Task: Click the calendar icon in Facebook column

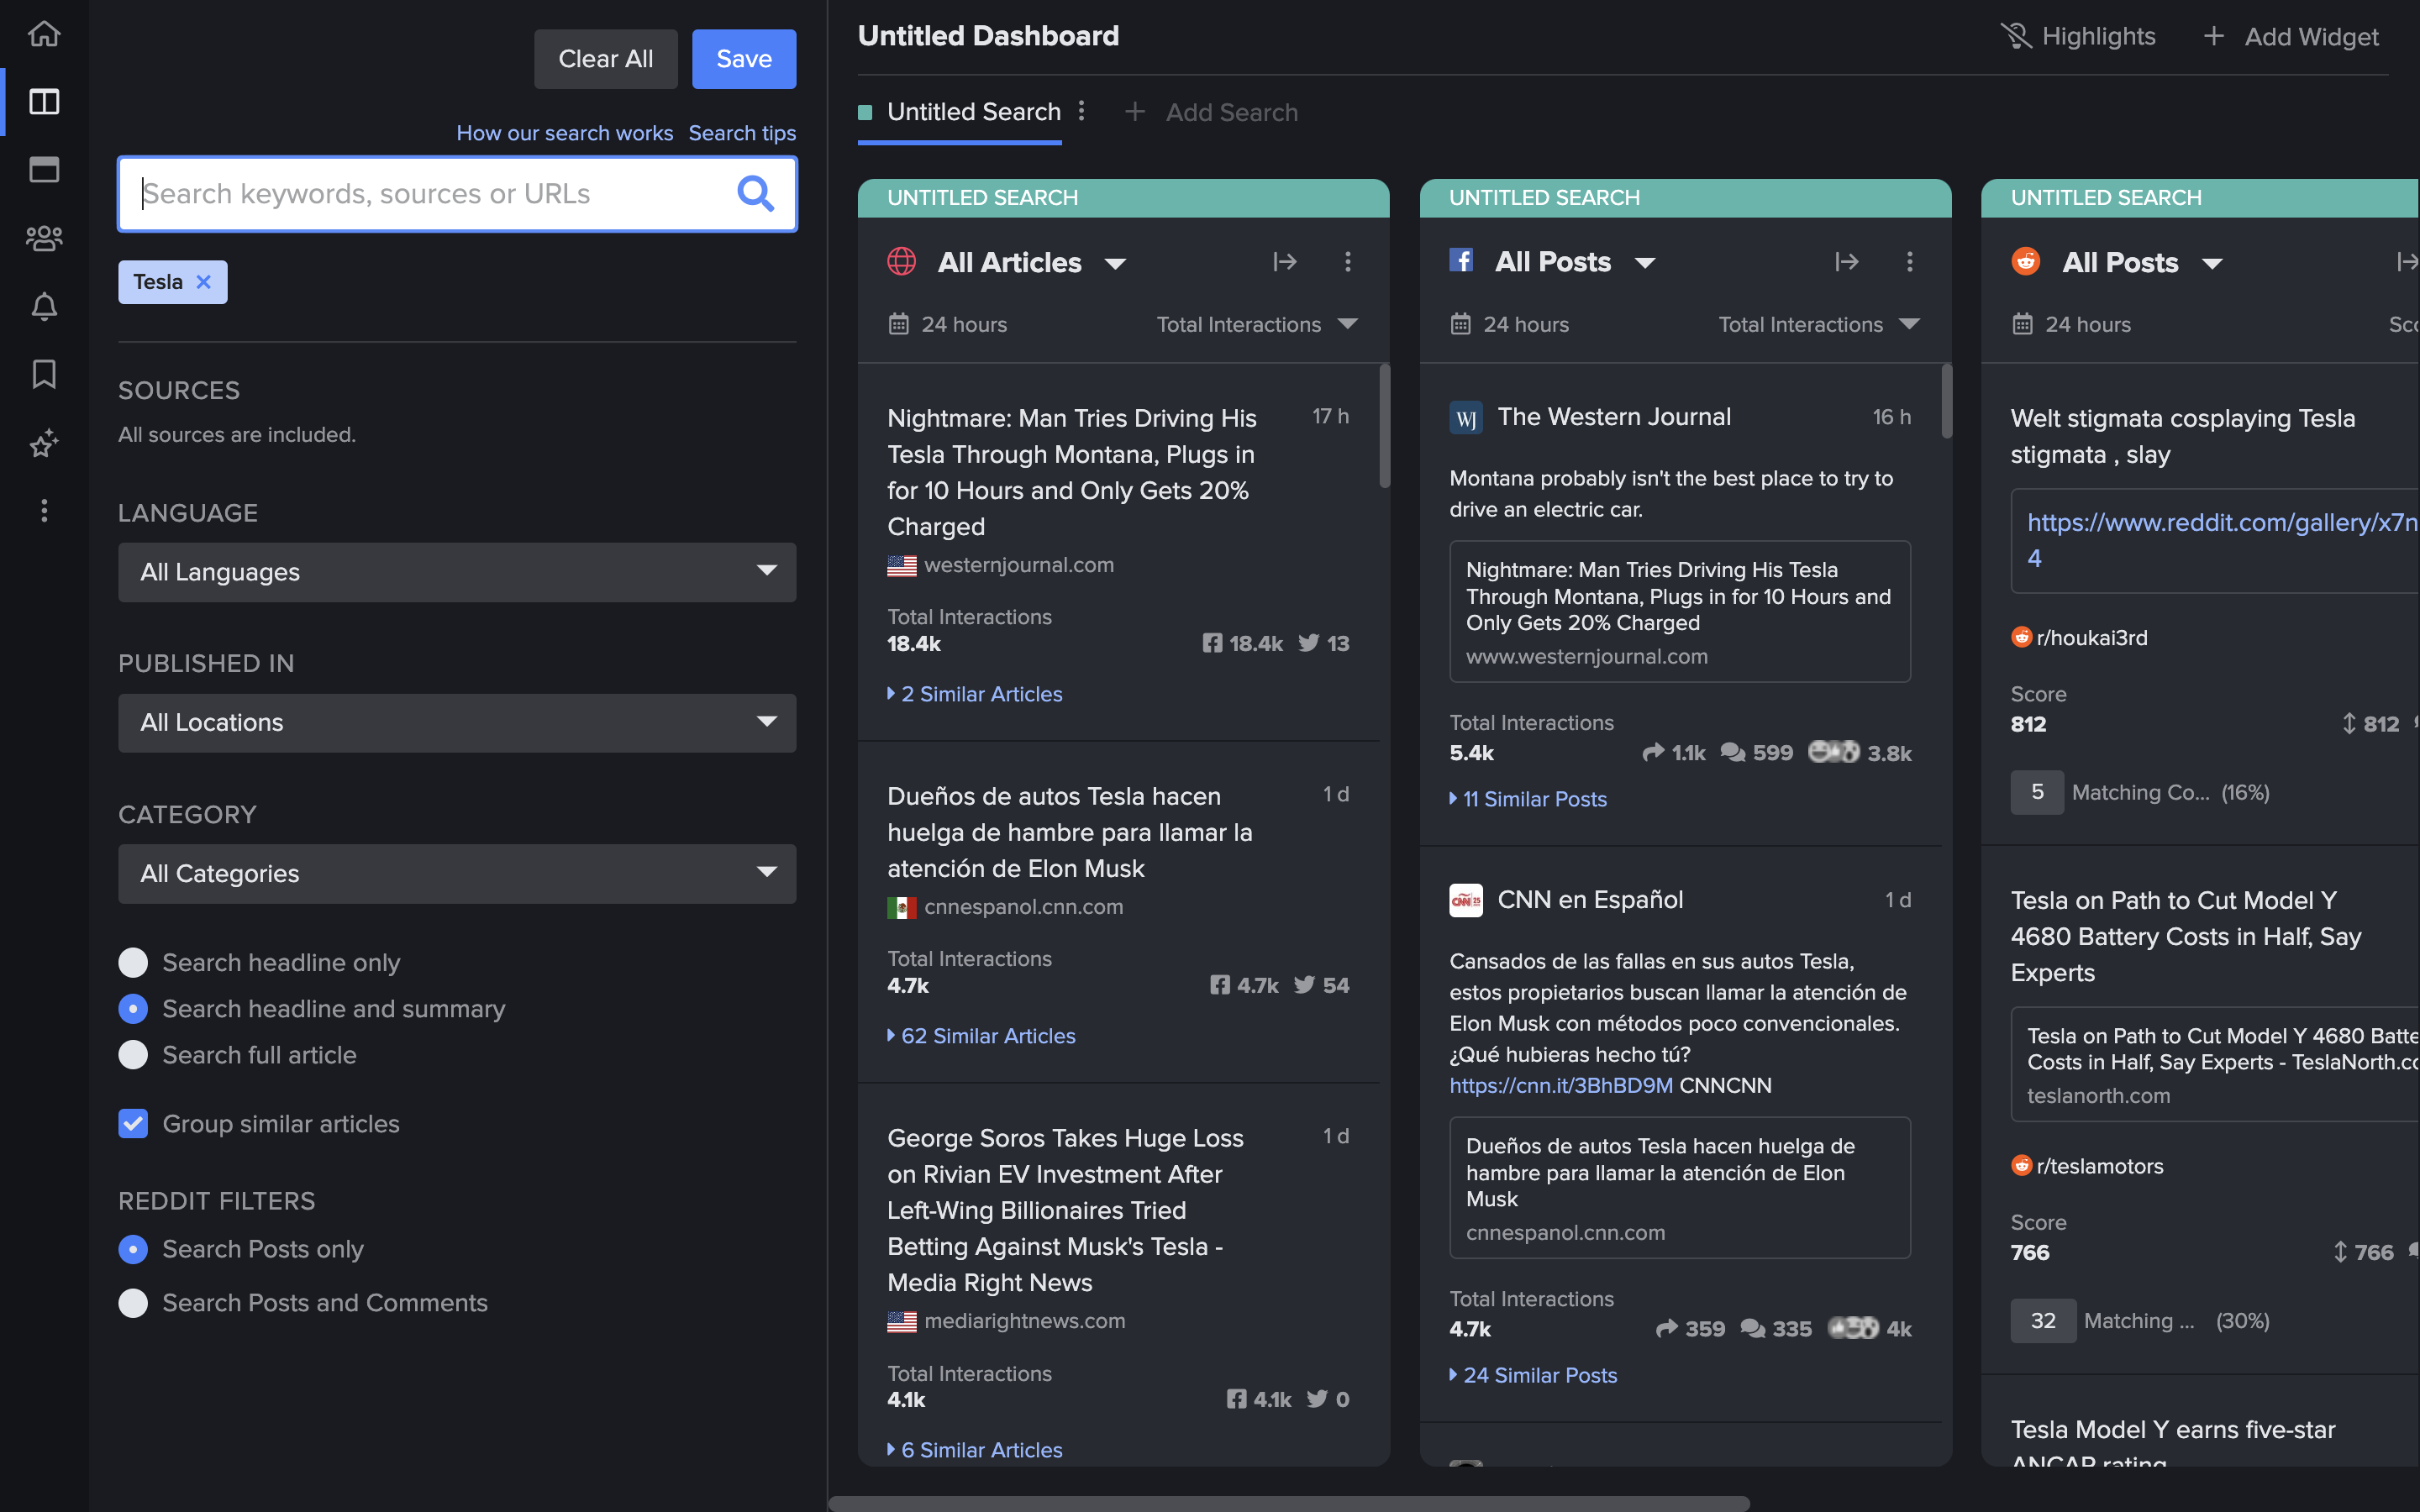Action: pos(1461,324)
